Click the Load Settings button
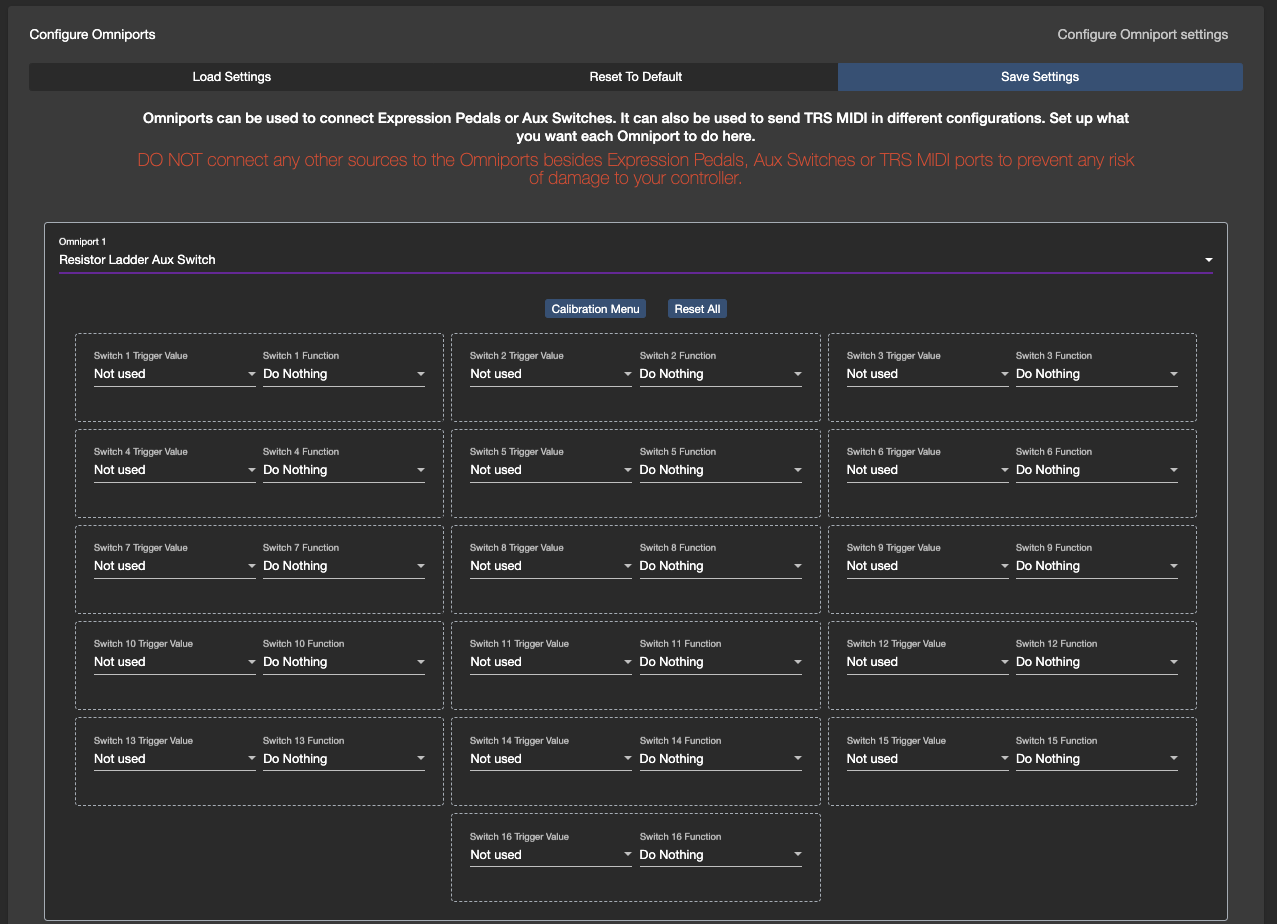 pos(231,77)
